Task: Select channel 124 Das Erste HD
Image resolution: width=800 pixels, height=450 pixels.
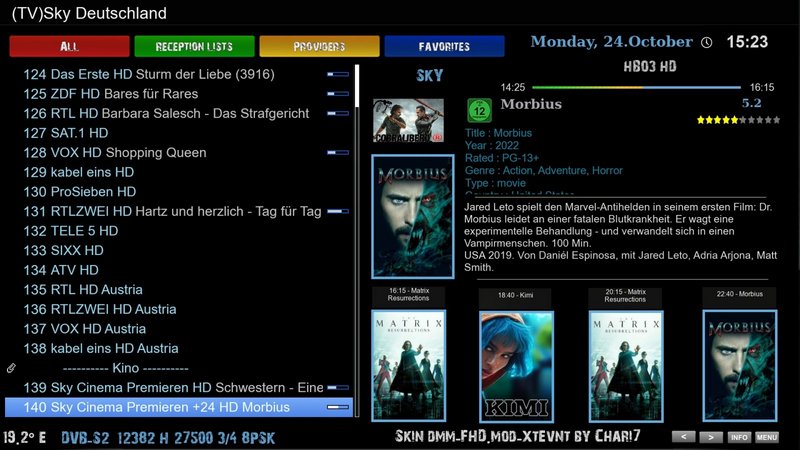Action: point(179,74)
